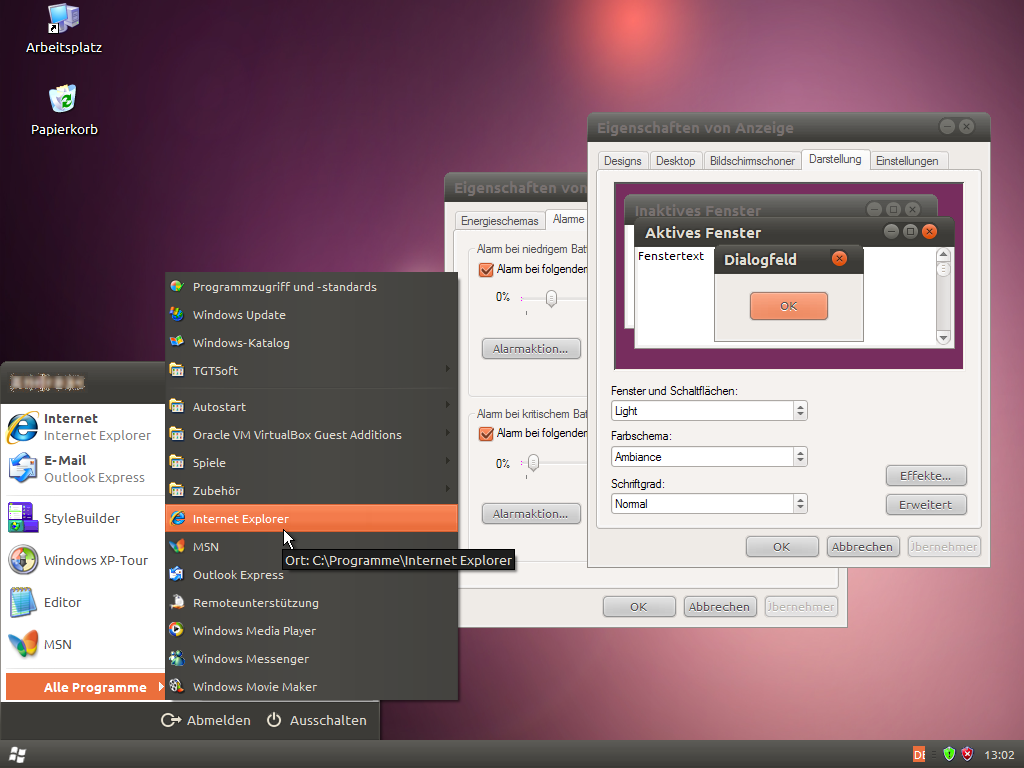
Task: Click the MSN butterfly icon in left pane
Action: [23, 644]
